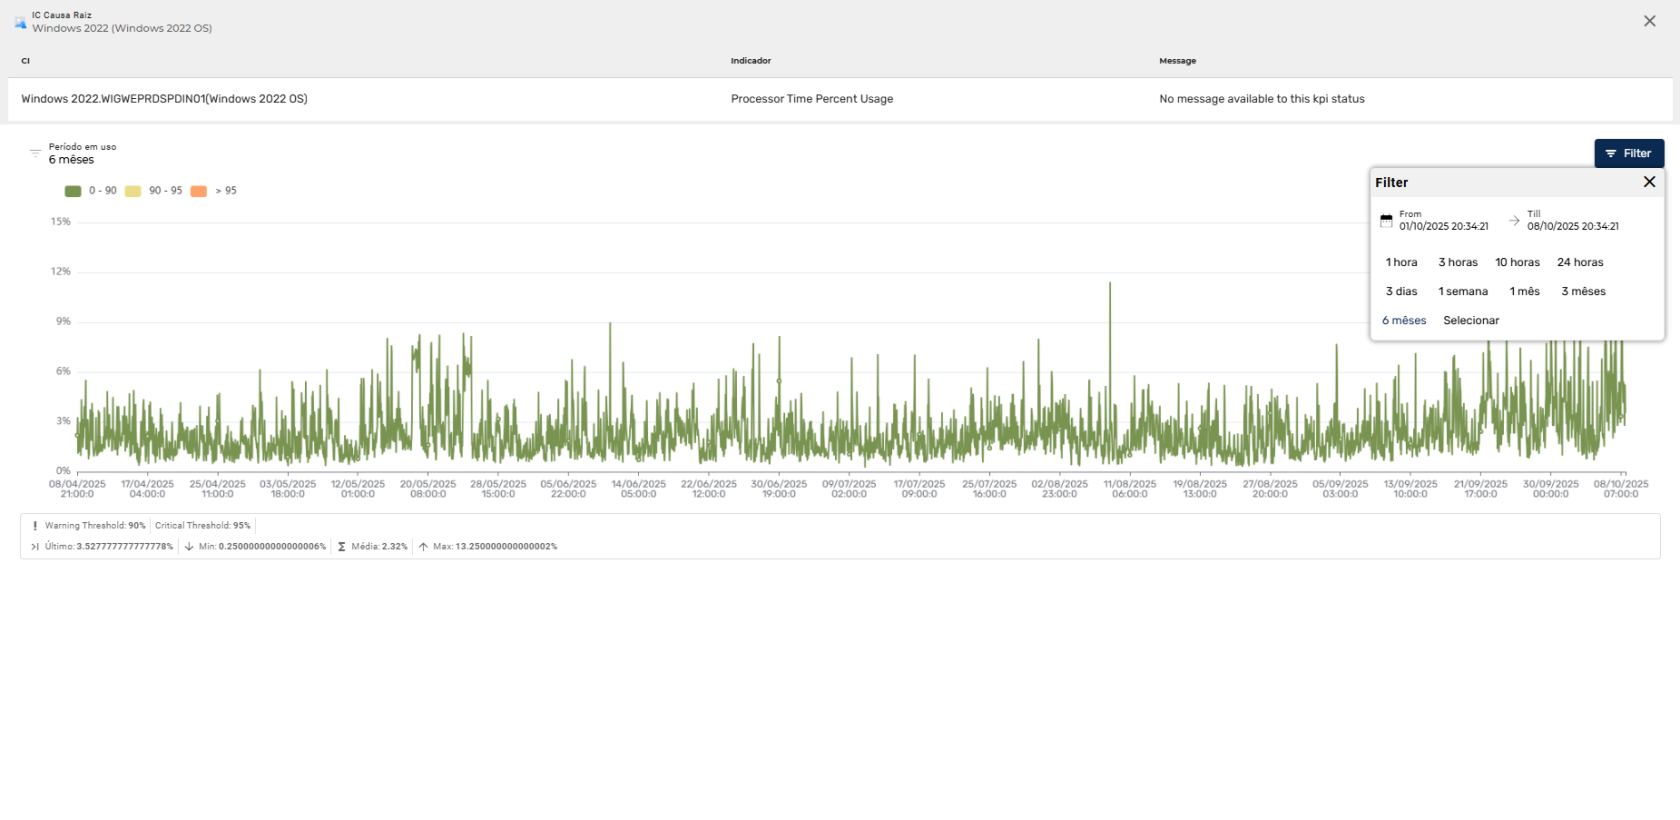Select the 1 semana time range
Viewport: 1680px width, 820px height.
click(x=1462, y=291)
